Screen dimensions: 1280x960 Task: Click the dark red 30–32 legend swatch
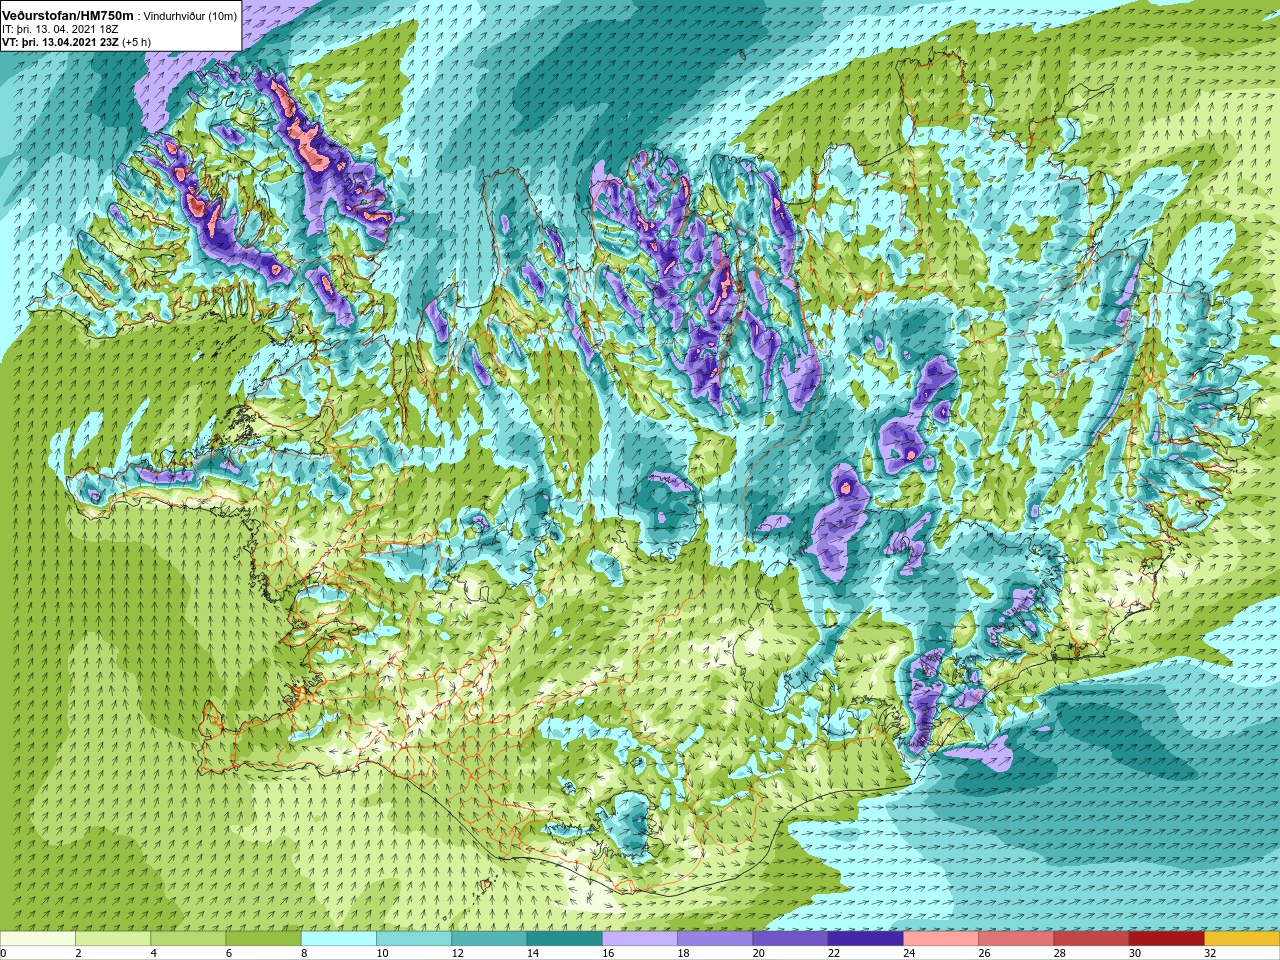click(x=1166, y=939)
